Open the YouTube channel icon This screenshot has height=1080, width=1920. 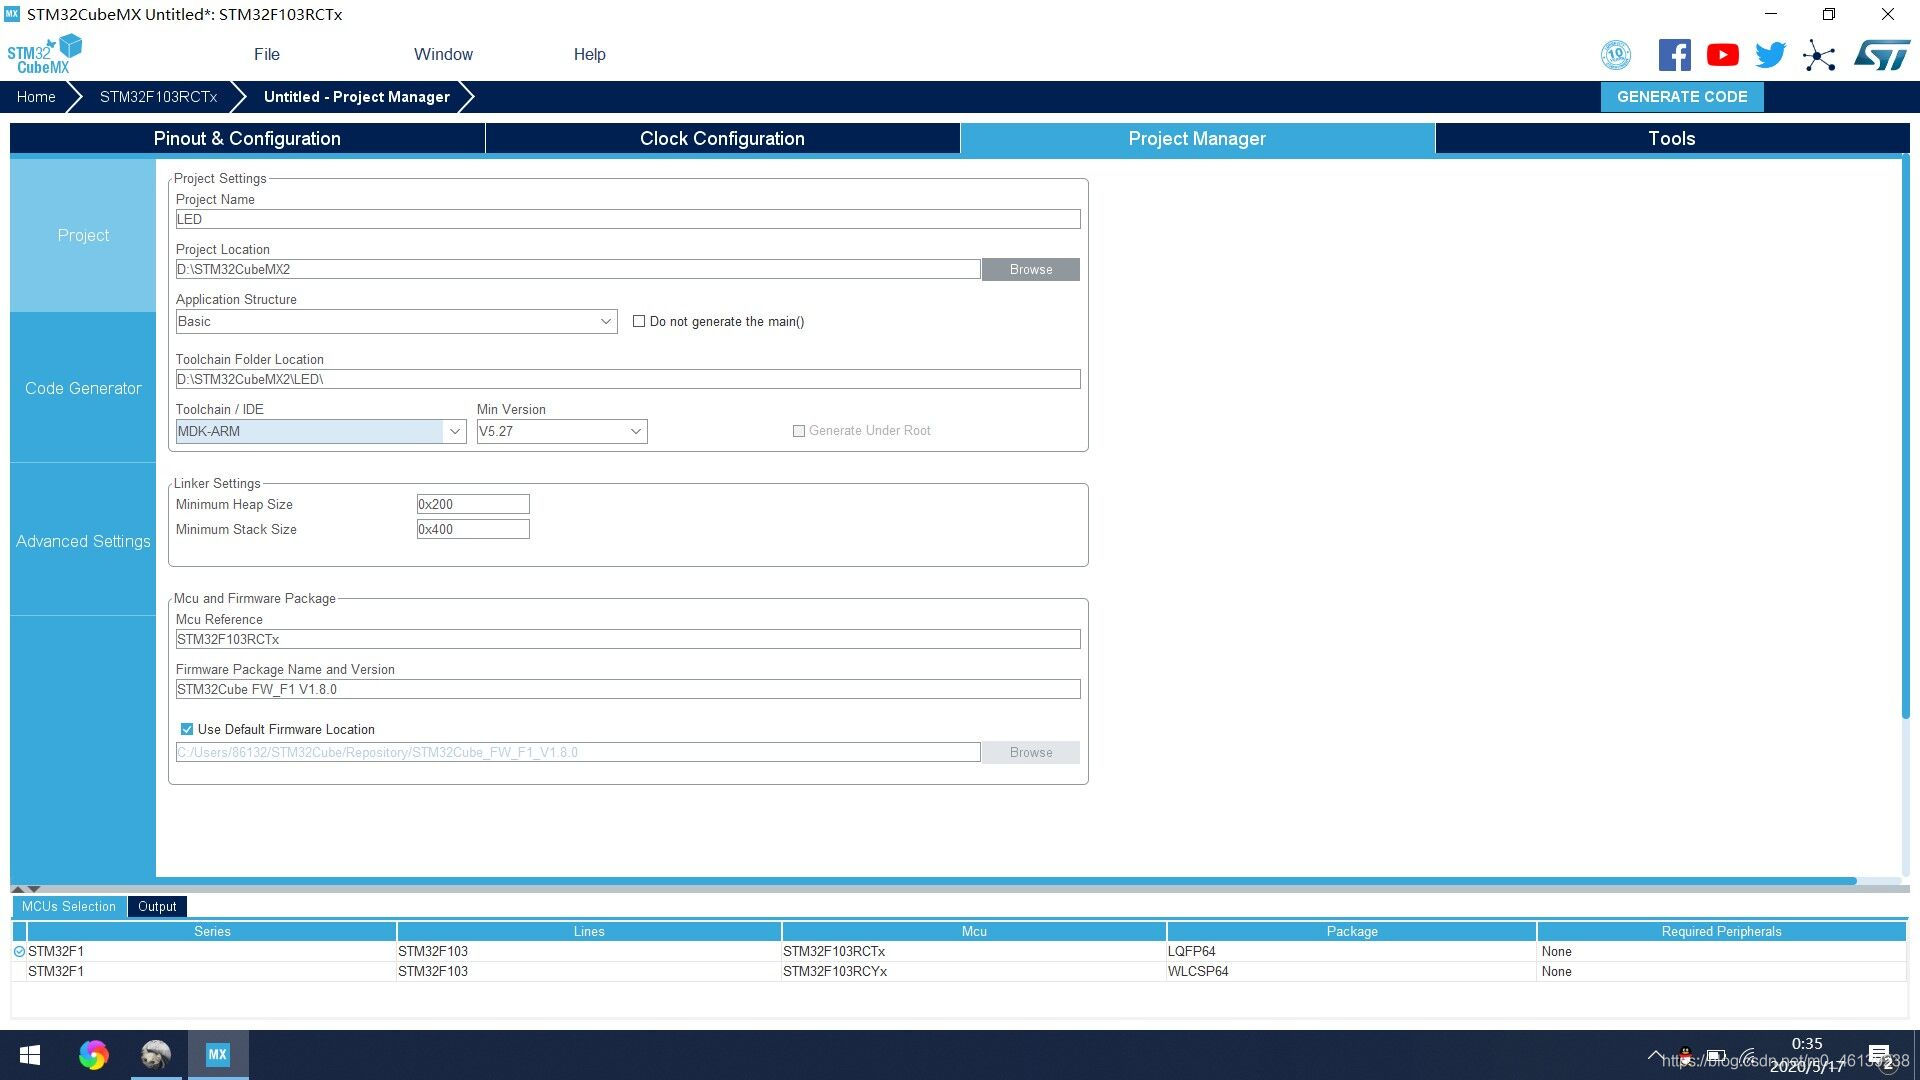pos(1722,54)
